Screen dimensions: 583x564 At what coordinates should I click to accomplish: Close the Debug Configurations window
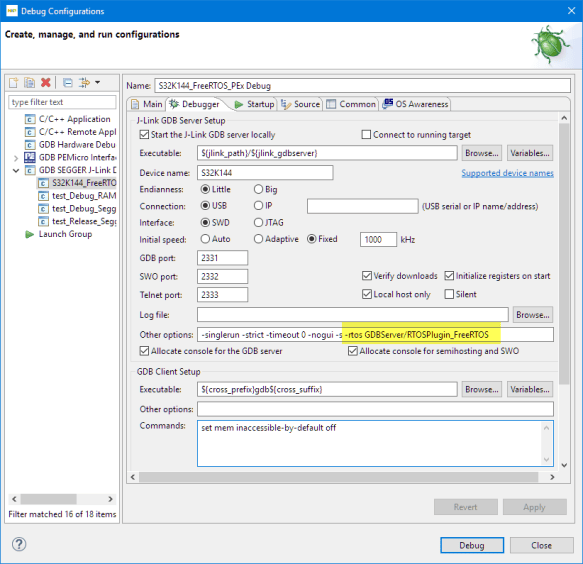pyautogui.click(x=571, y=11)
